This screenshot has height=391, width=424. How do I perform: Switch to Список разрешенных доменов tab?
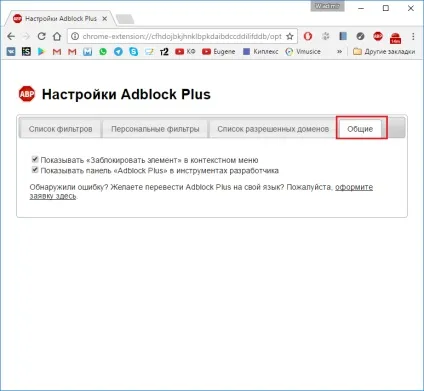tap(273, 129)
